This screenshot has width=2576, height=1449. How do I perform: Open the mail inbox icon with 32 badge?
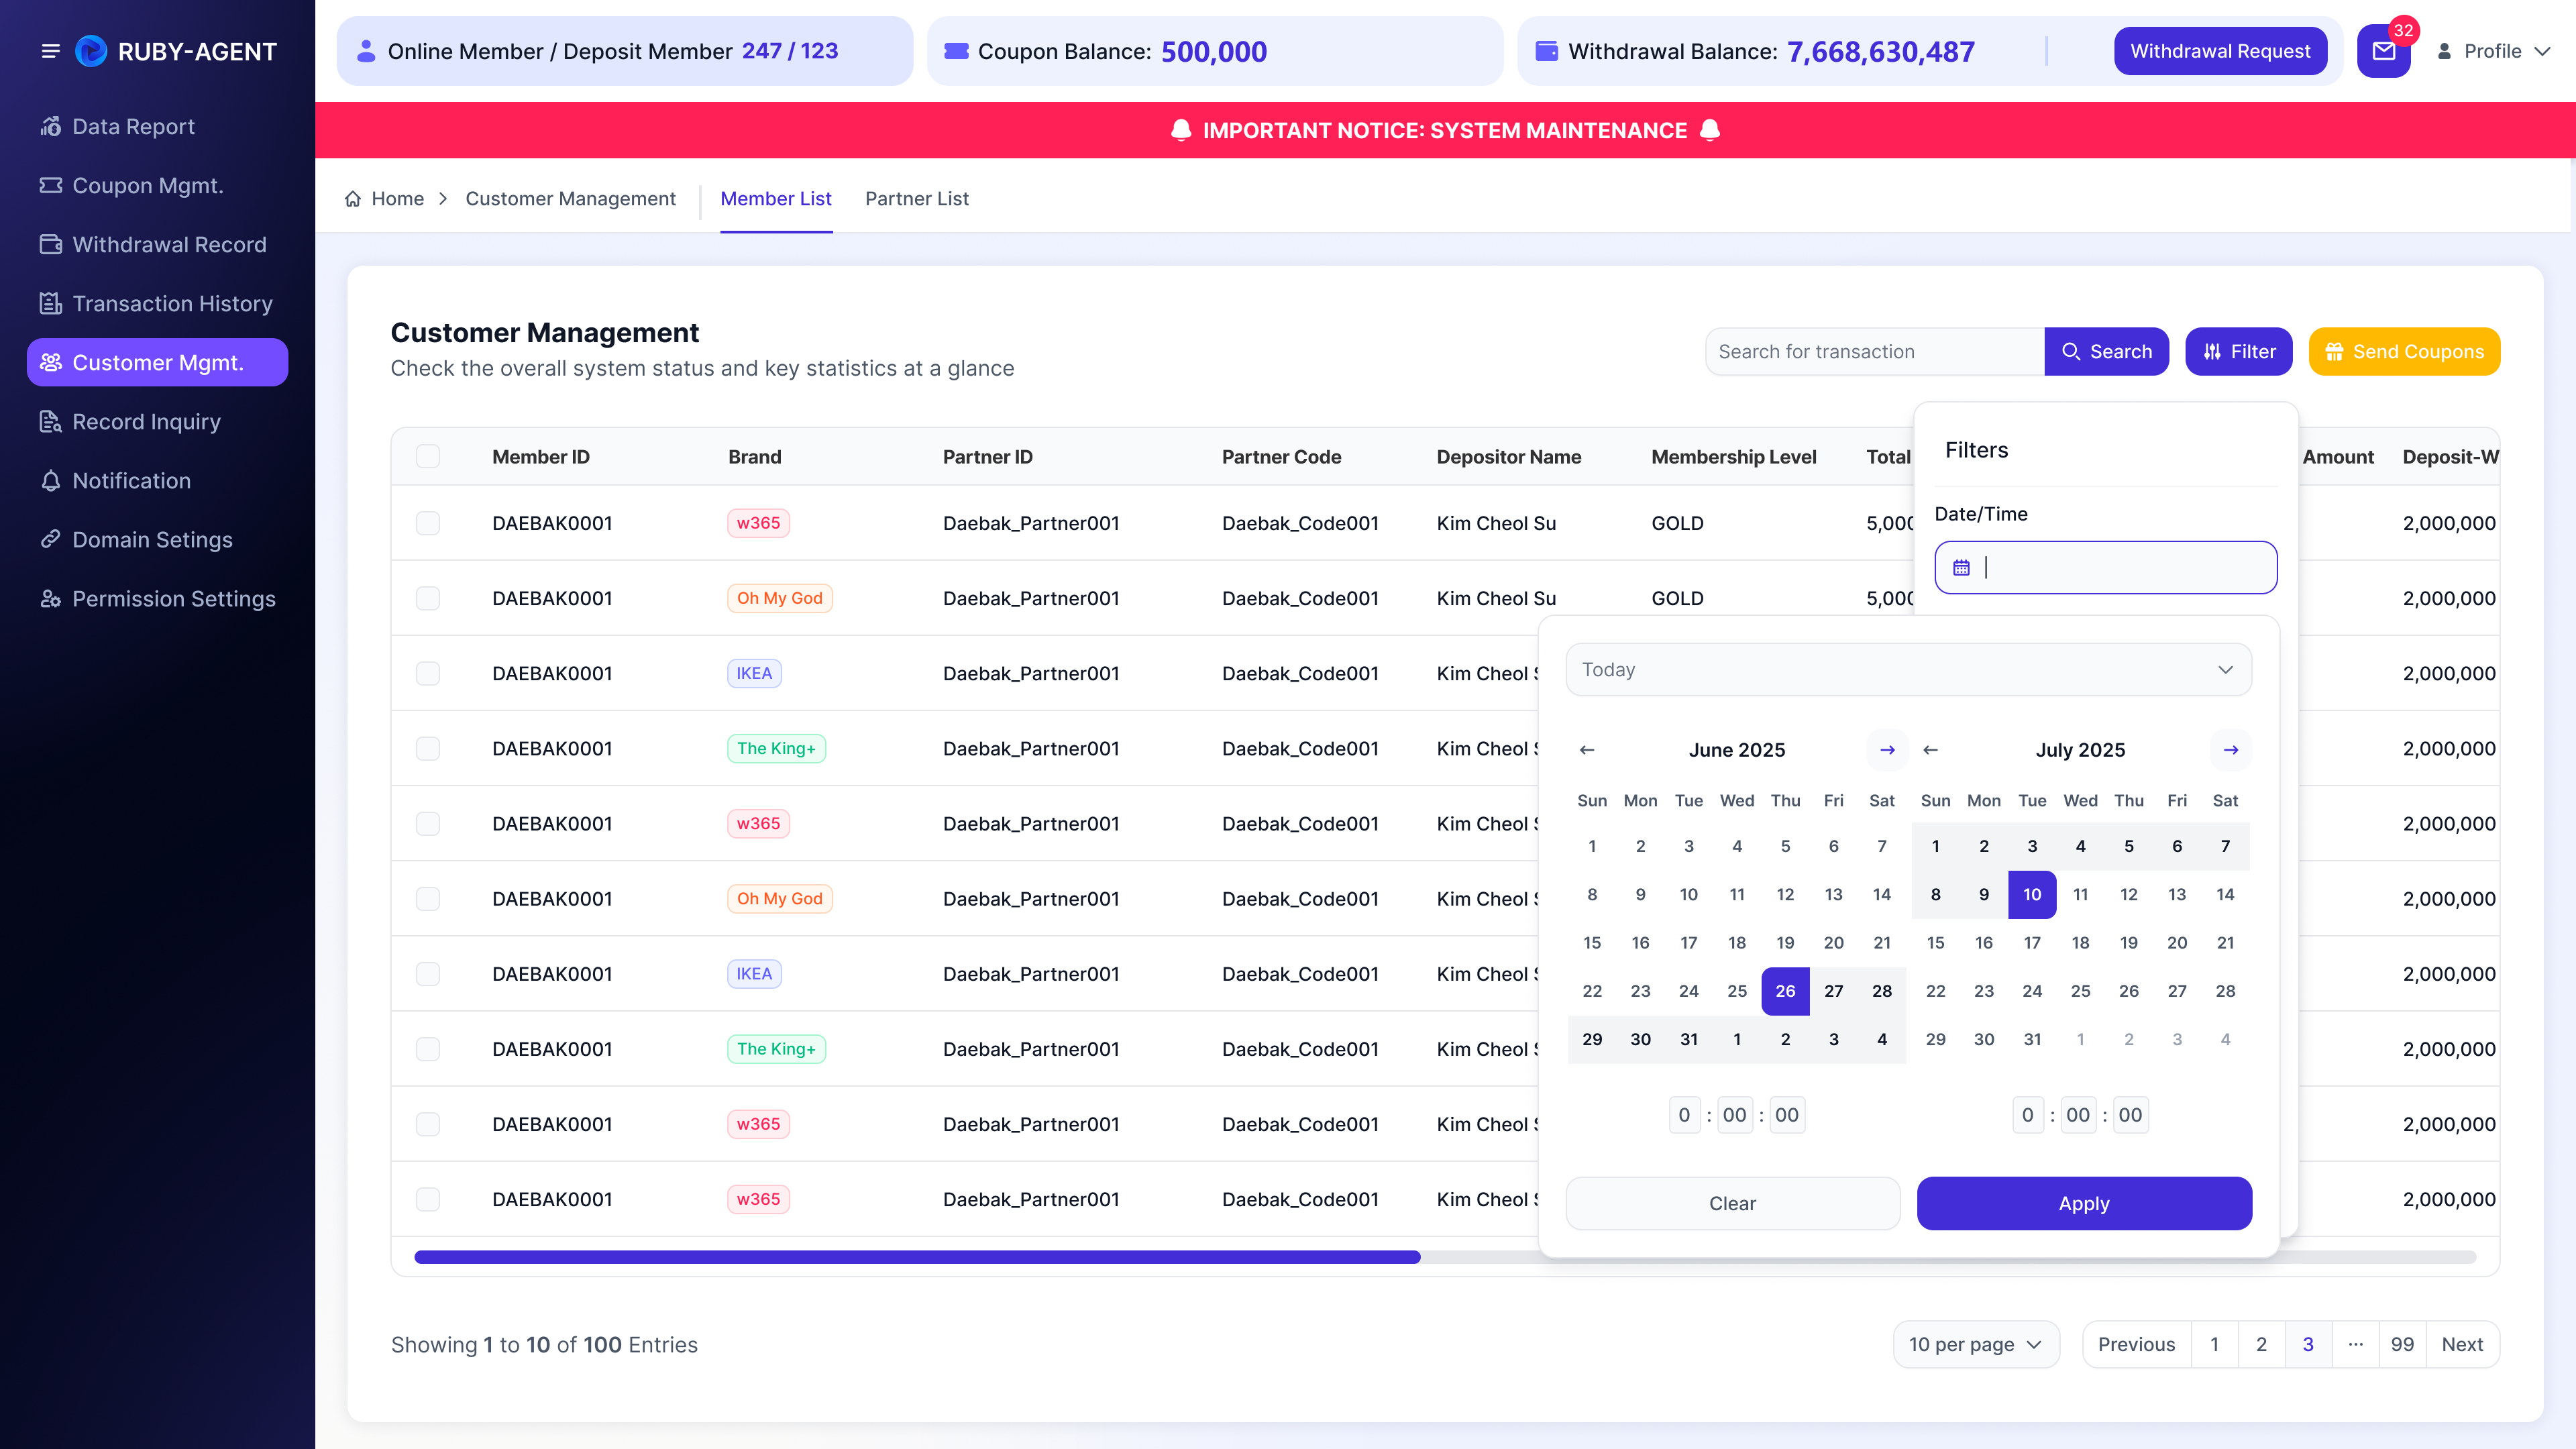point(2384,51)
